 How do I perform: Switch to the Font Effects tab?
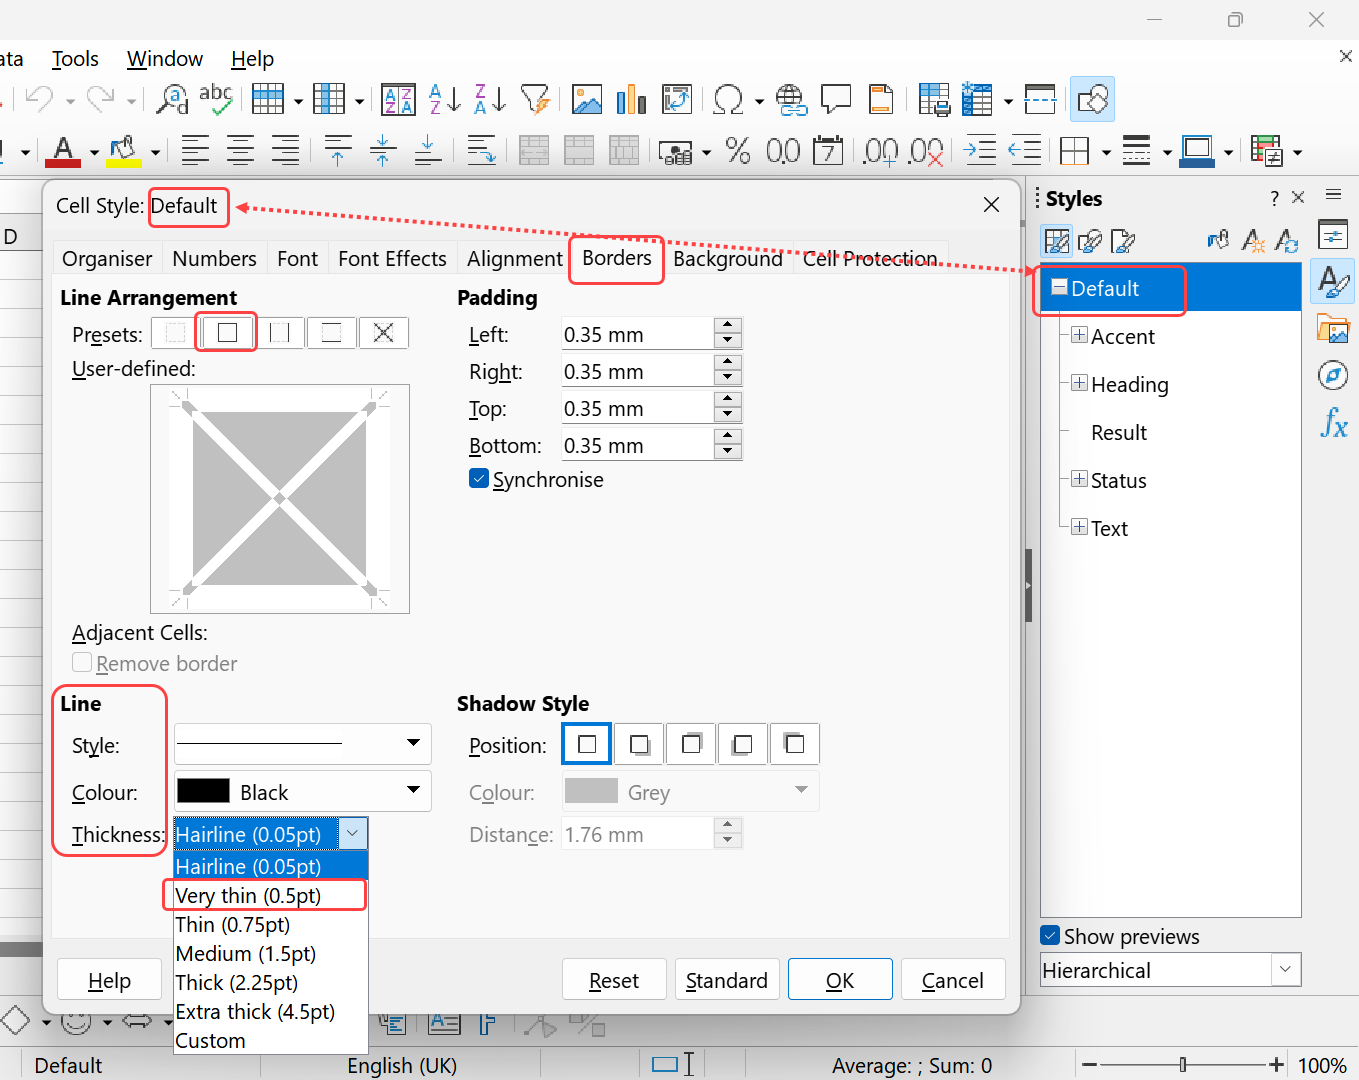(392, 258)
